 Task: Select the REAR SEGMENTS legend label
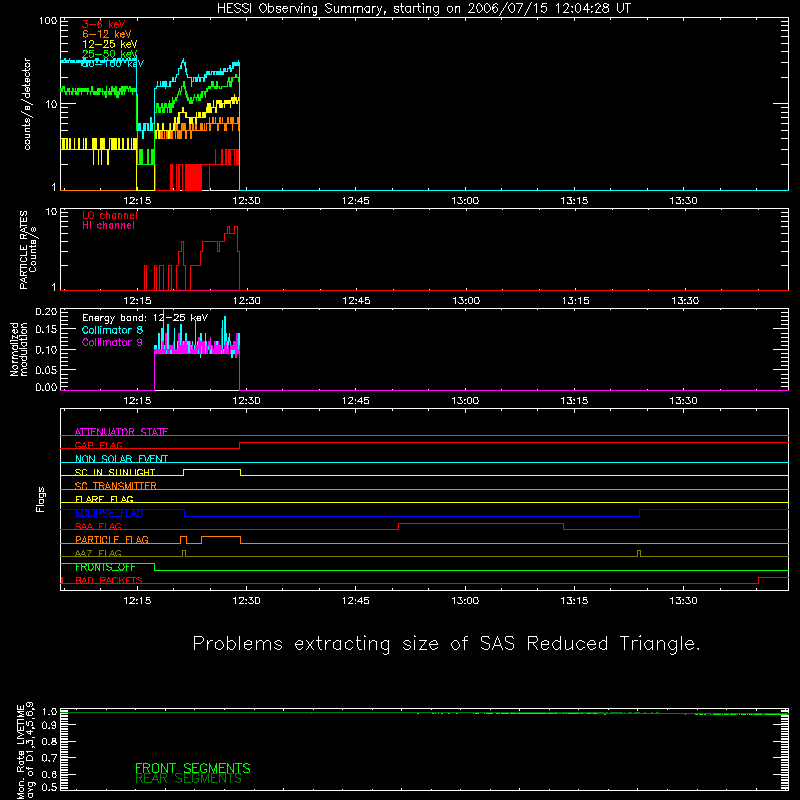[x=188, y=779]
